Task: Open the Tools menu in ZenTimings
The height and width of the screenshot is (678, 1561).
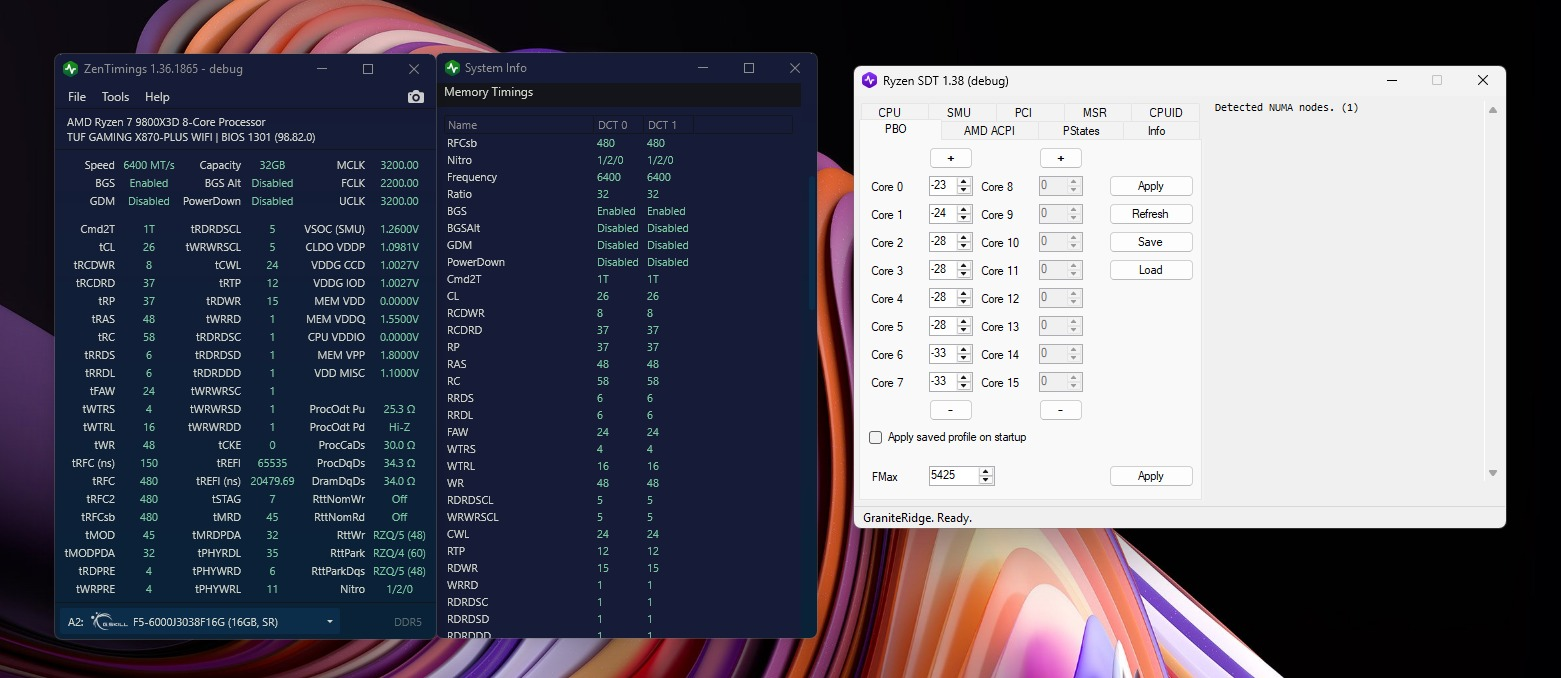Action: coord(115,97)
